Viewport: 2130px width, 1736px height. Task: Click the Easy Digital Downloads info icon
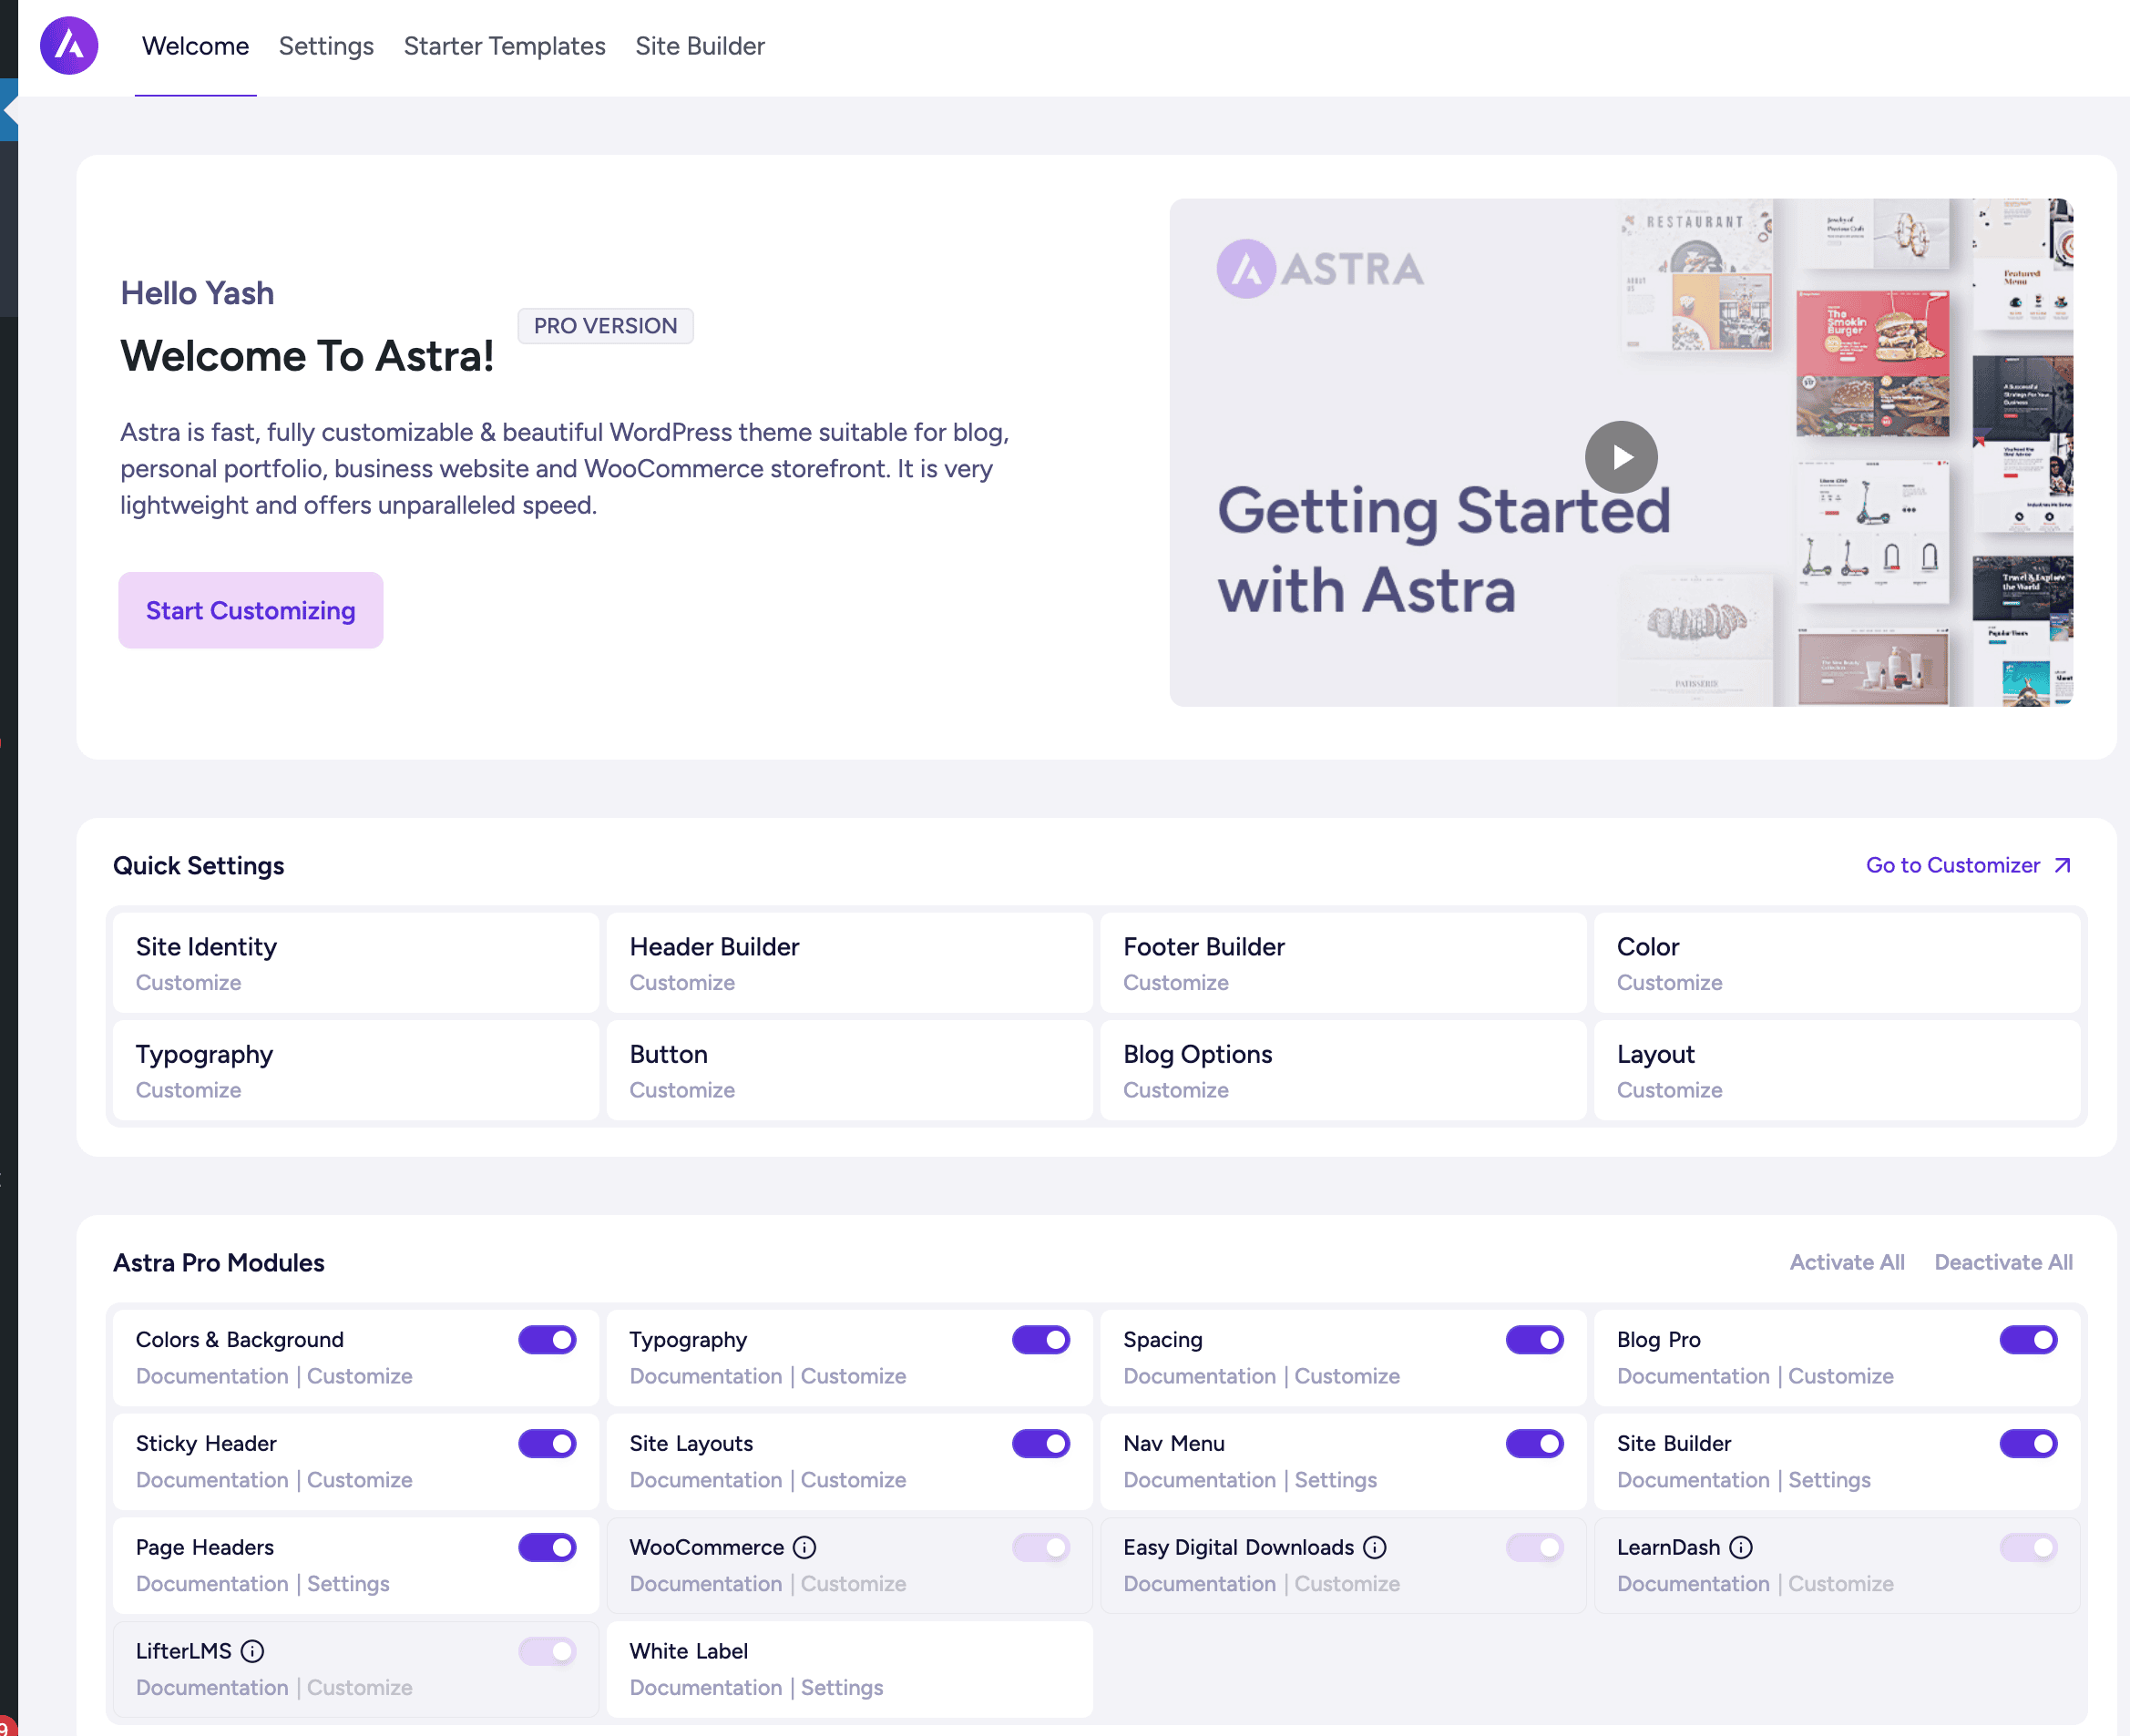pos(1375,1547)
